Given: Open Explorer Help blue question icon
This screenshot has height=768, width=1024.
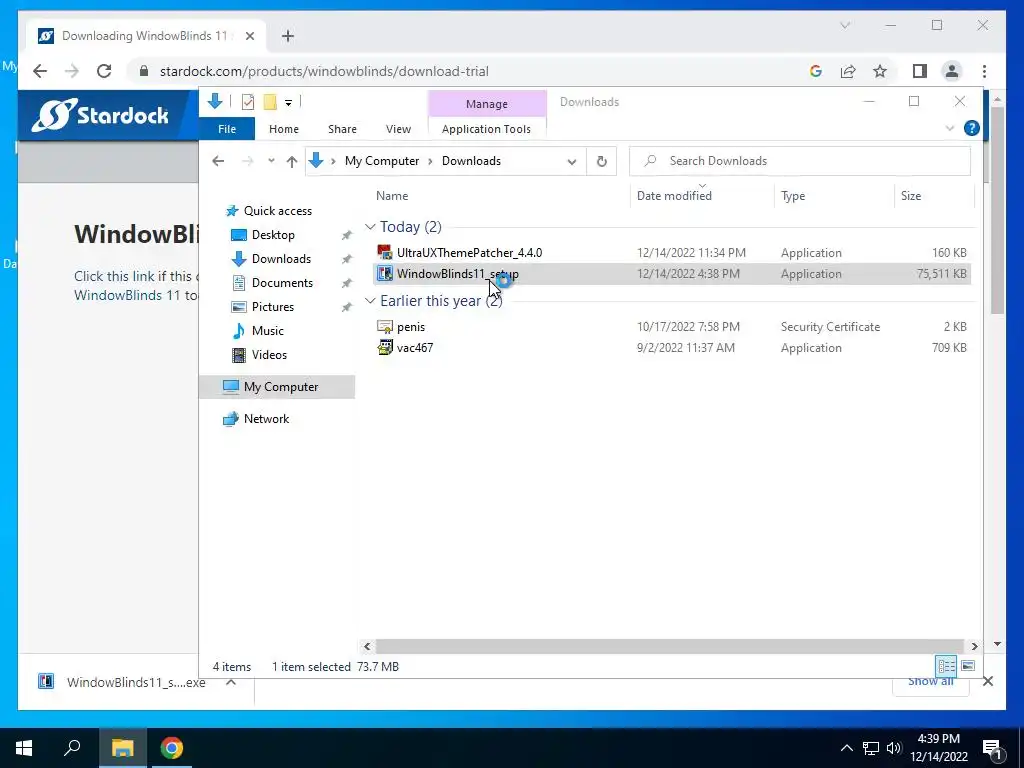Looking at the screenshot, I should [971, 128].
